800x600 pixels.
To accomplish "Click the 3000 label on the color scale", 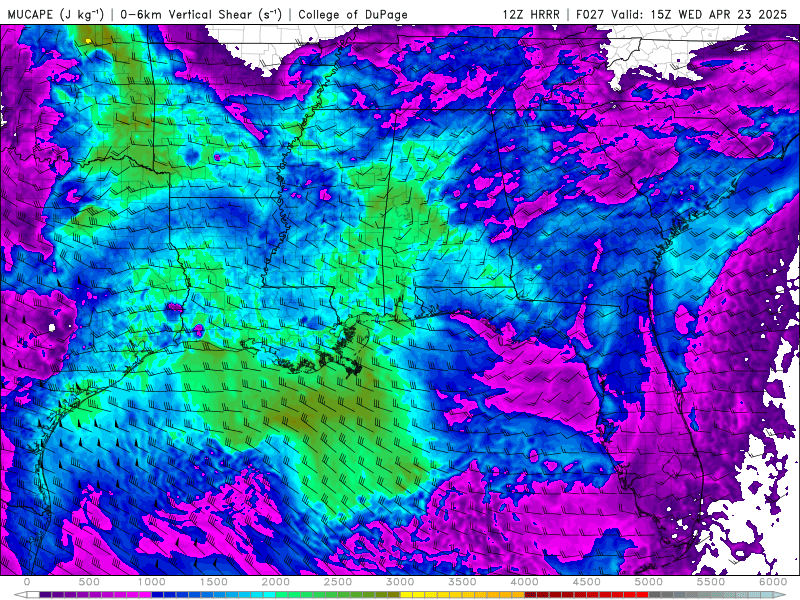I will [400, 582].
